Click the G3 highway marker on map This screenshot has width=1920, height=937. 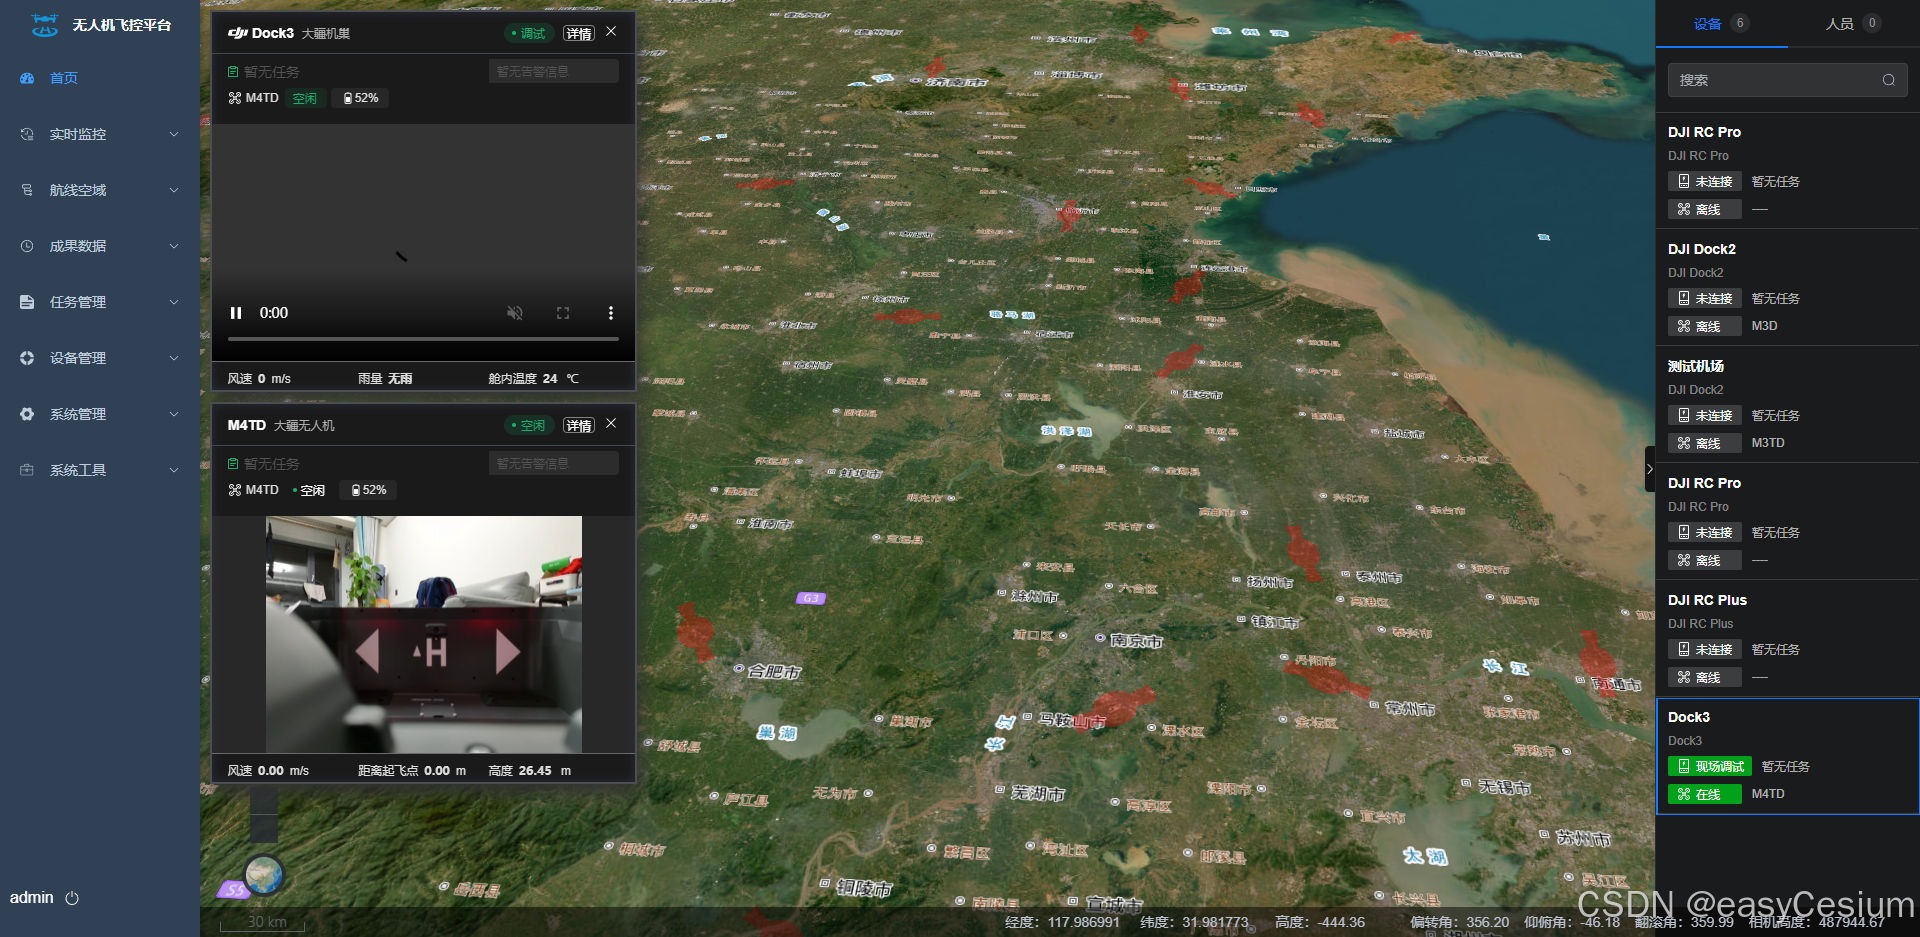coord(811,598)
